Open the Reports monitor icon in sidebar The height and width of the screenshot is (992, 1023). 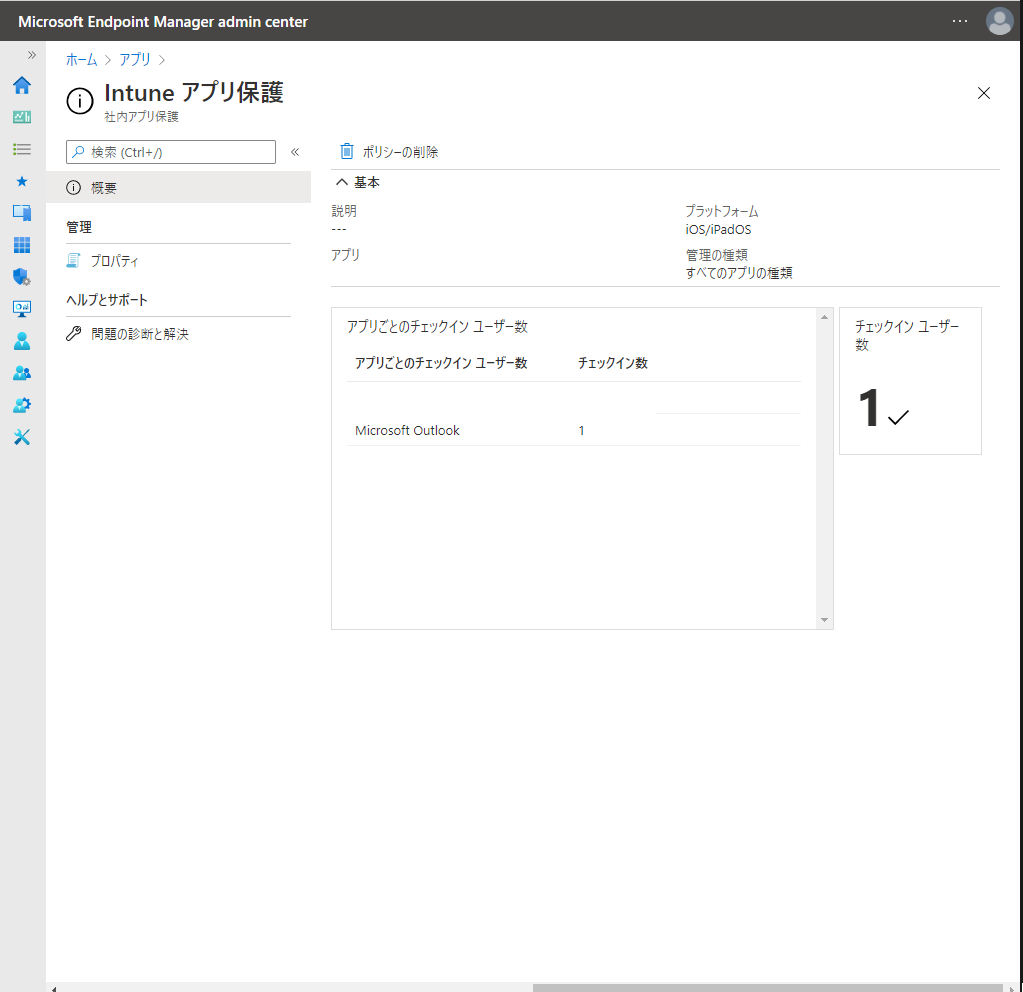point(22,309)
